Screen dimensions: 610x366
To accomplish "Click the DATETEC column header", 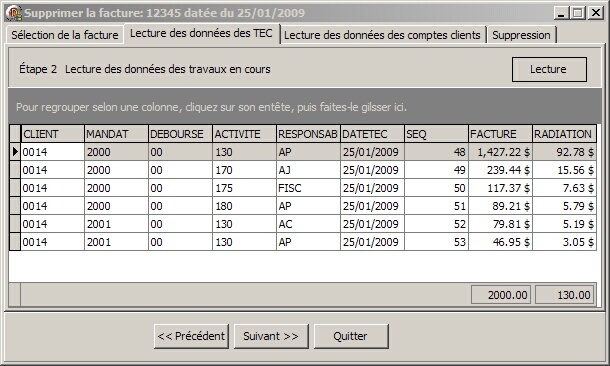I will pos(372,134).
